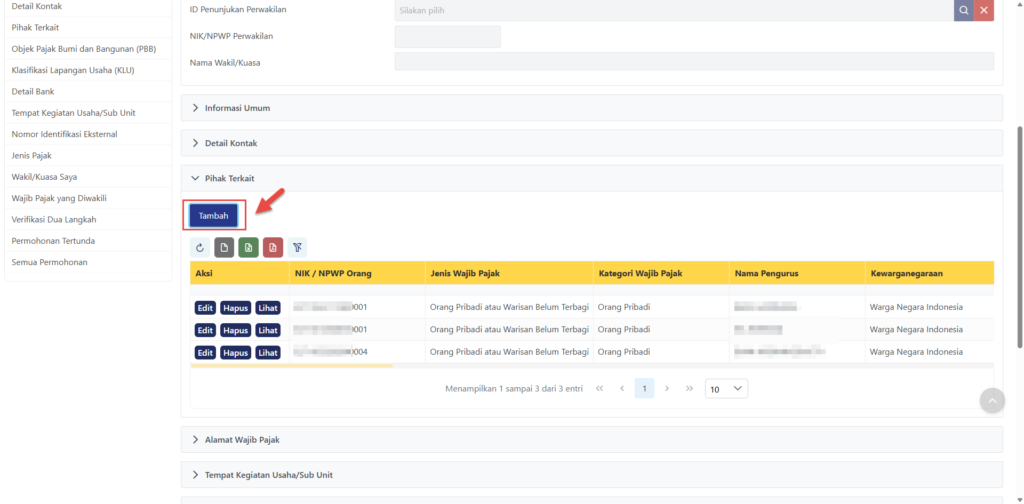Go to next page in pagination
Viewport: 1024px width, 504px height.
point(667,388)
